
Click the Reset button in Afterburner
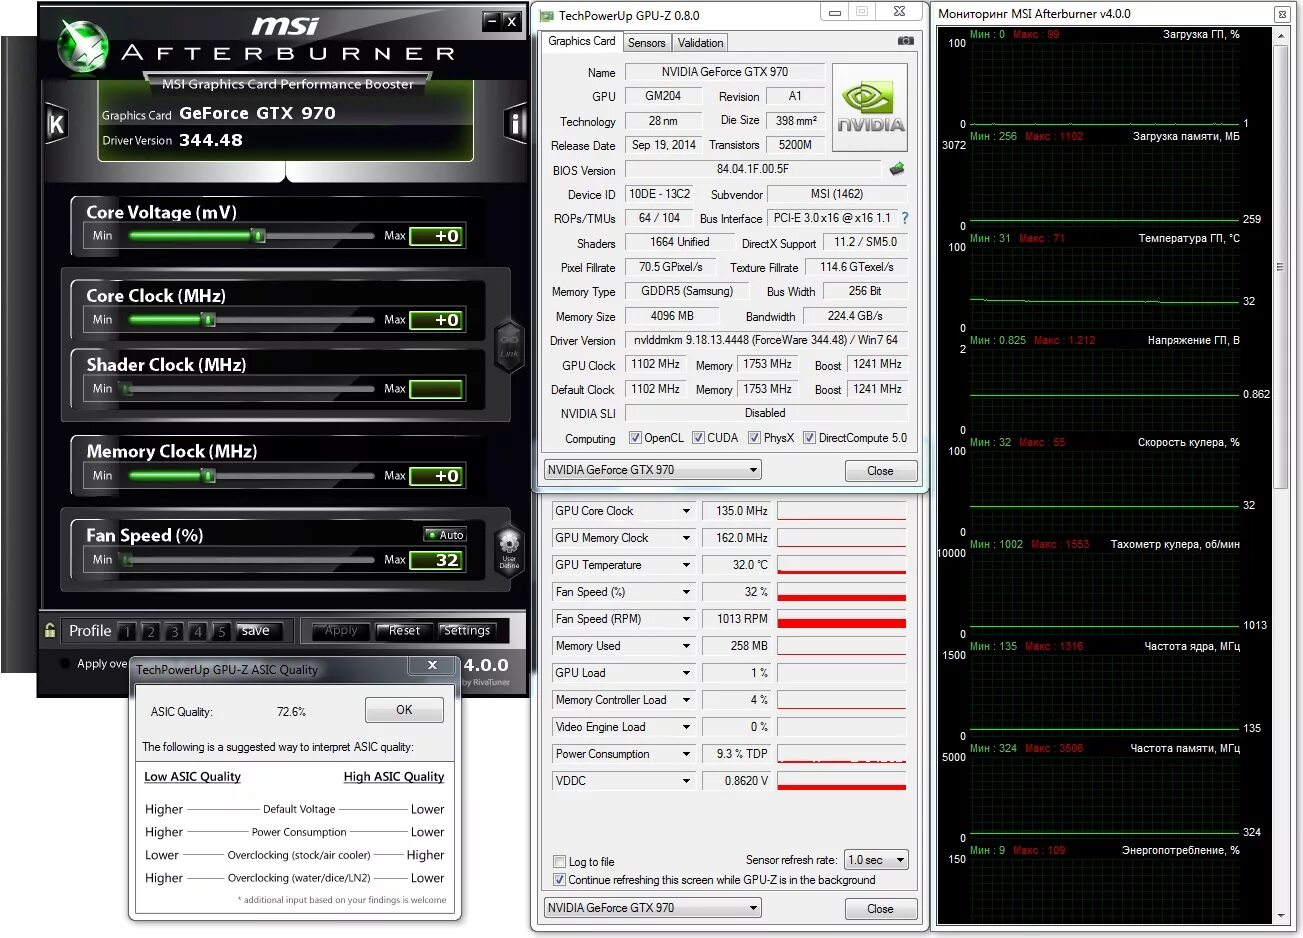404,631
